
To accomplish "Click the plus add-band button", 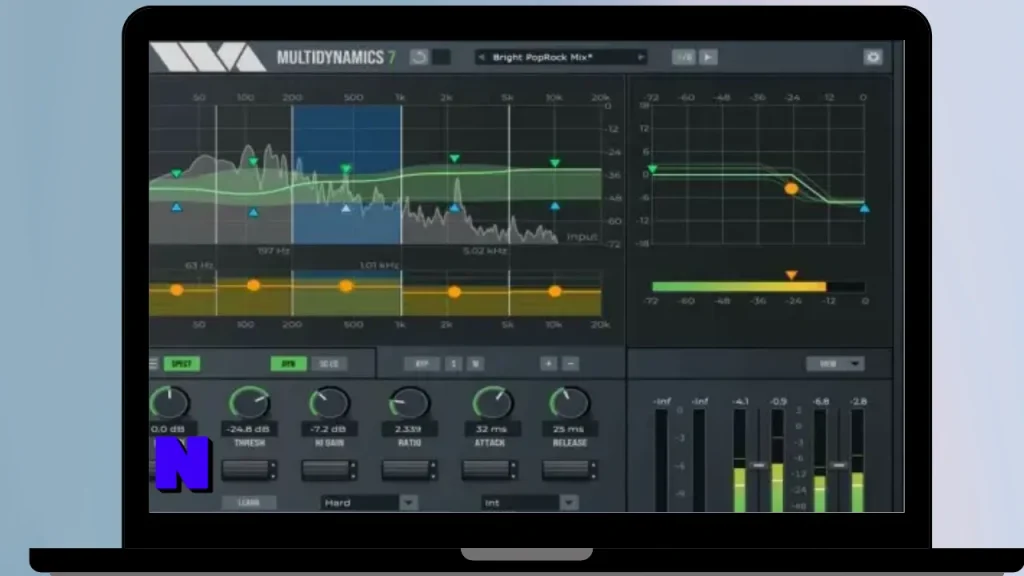I will tap(549, 364).
